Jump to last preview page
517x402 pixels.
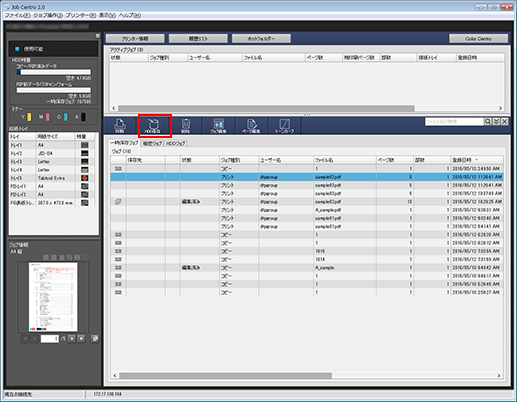point(81,339)
